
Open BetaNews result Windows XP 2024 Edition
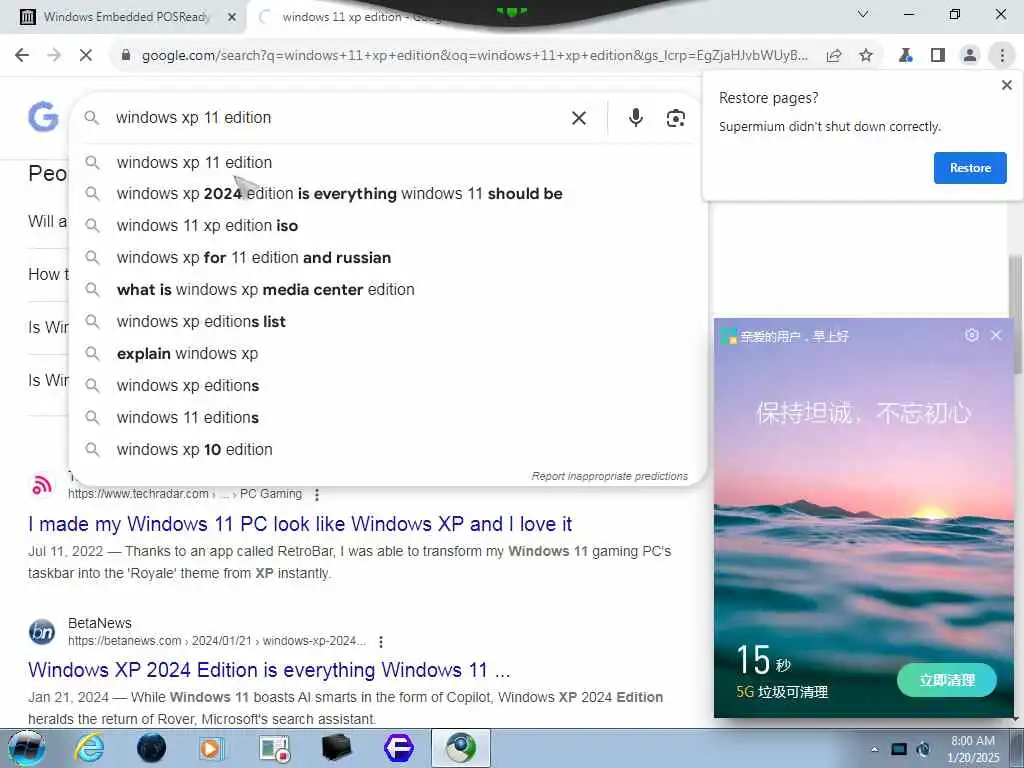coord(269,670)
